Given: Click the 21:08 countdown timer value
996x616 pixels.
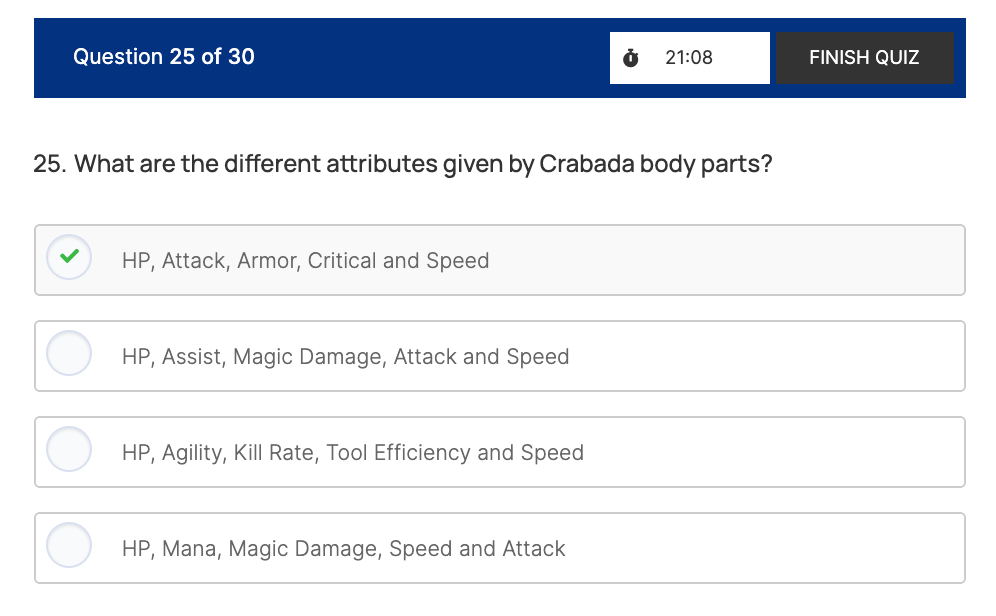Looking at the screenshot, I should 688,58.
